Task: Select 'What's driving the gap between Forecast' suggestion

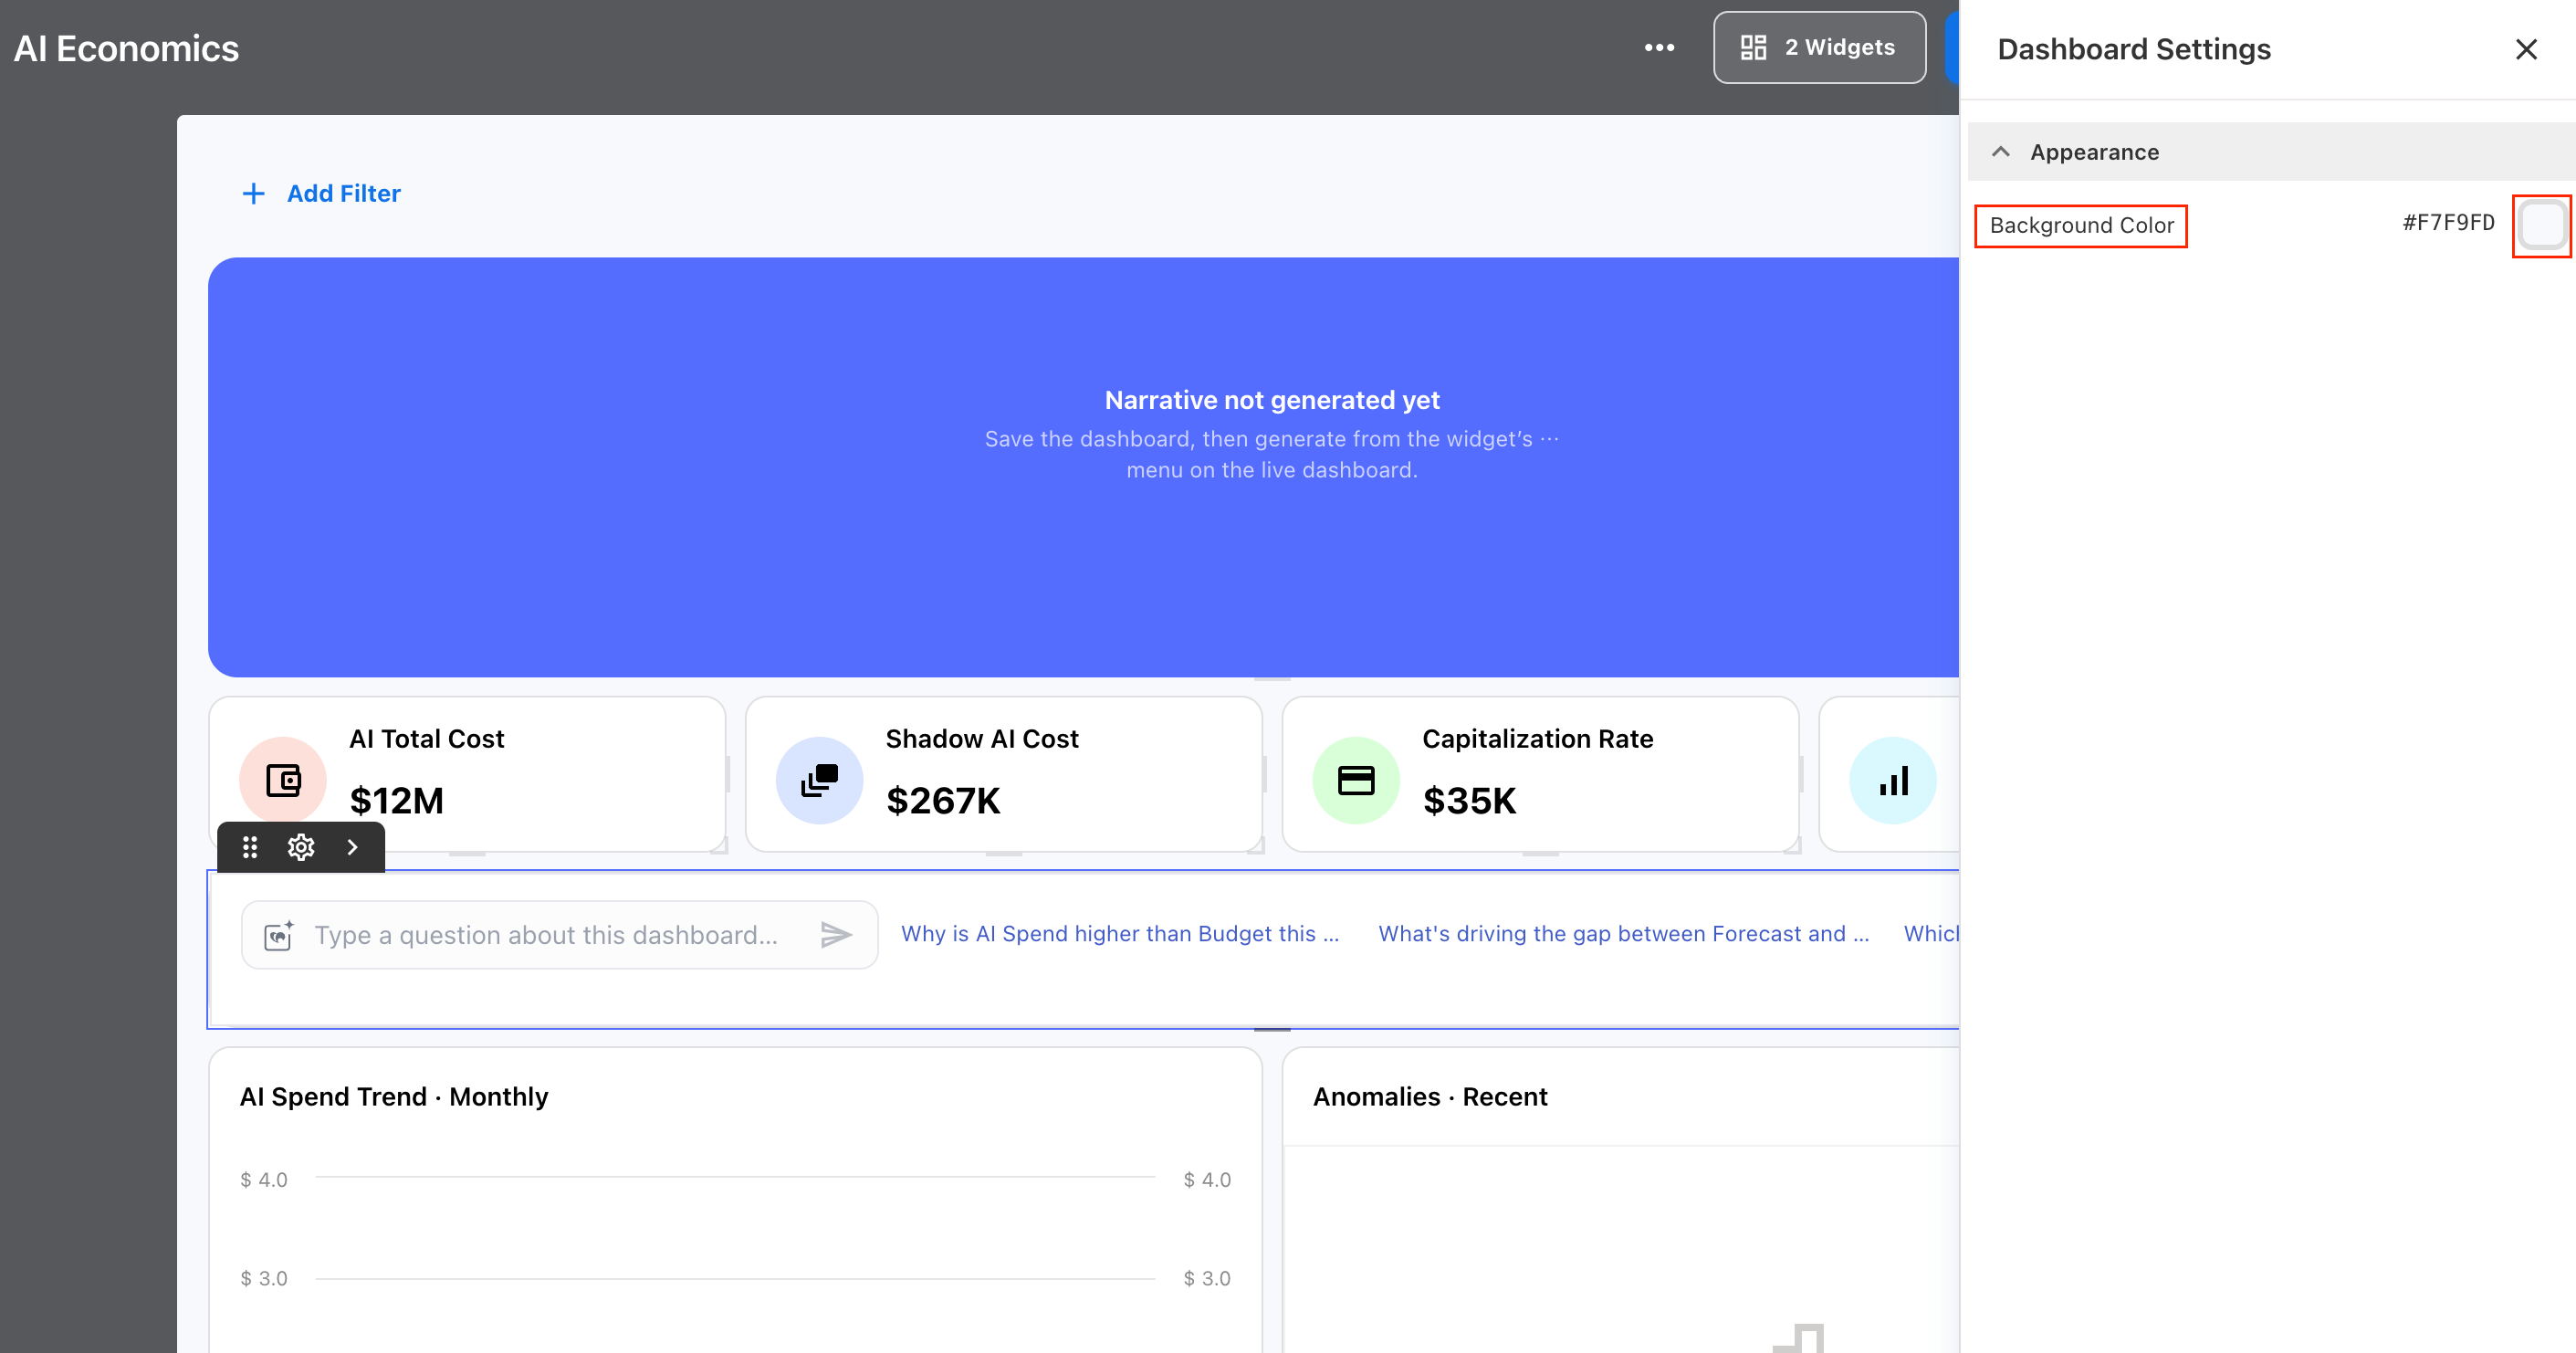Action: [x=1624, y=934]
